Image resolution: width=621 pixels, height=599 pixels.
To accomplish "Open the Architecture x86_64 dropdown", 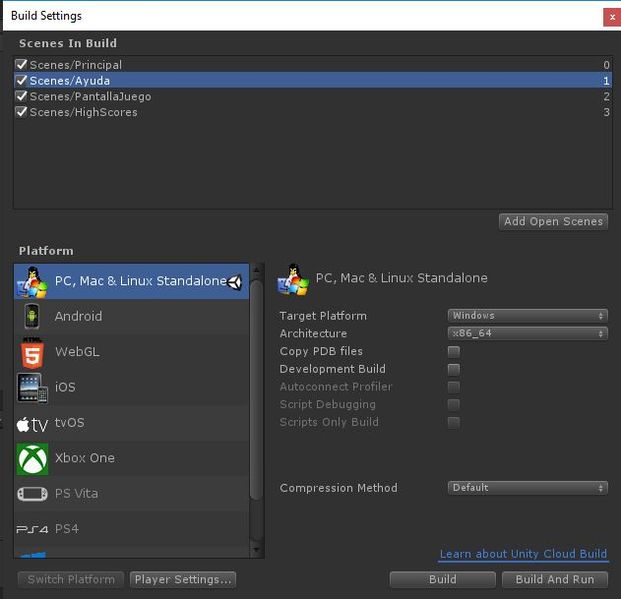I will (x=528, y=333).
